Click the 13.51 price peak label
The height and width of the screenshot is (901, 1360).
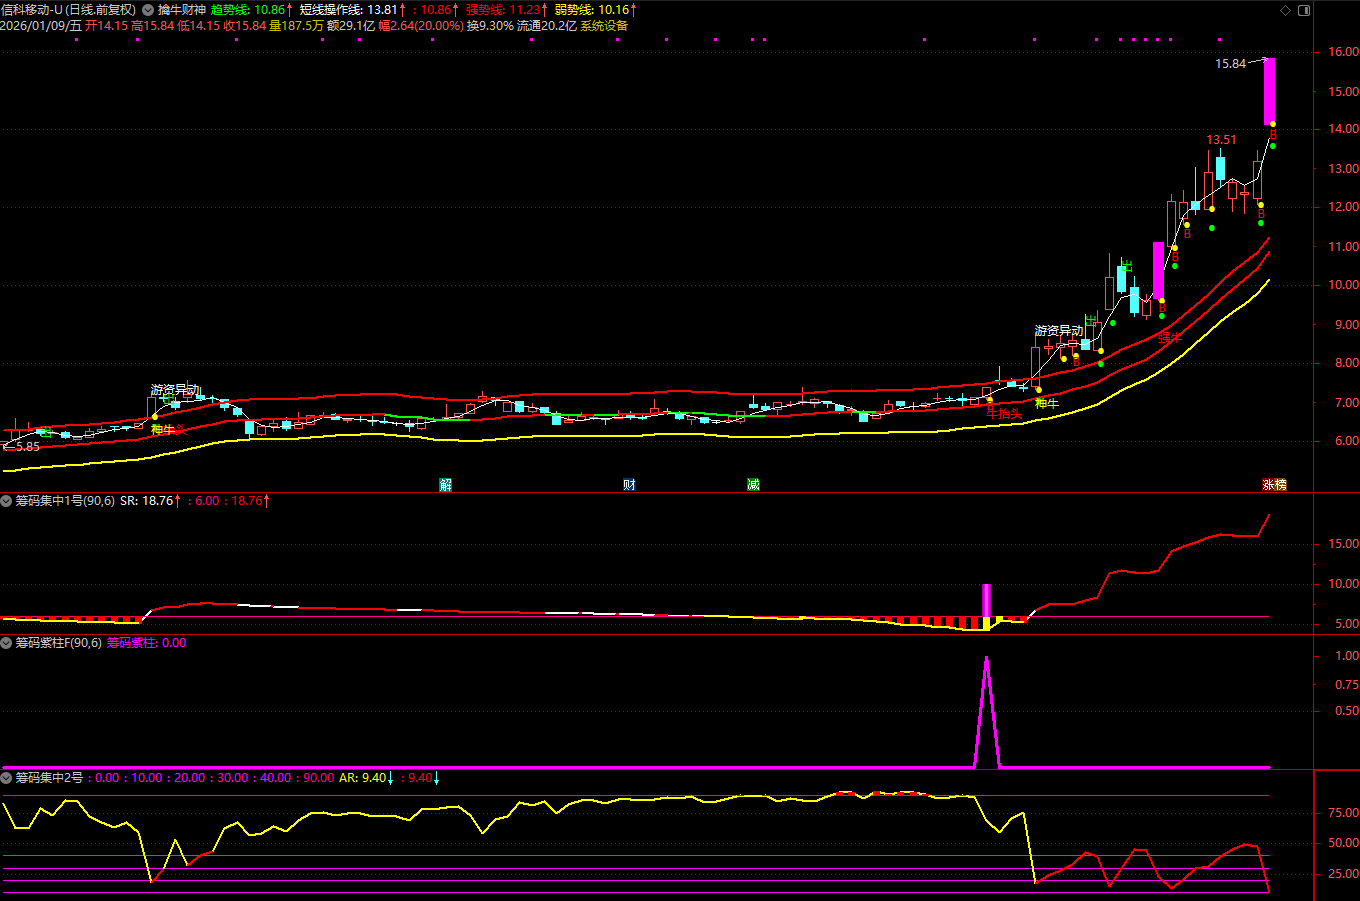pyautogui.click(x=1221, y=140)
